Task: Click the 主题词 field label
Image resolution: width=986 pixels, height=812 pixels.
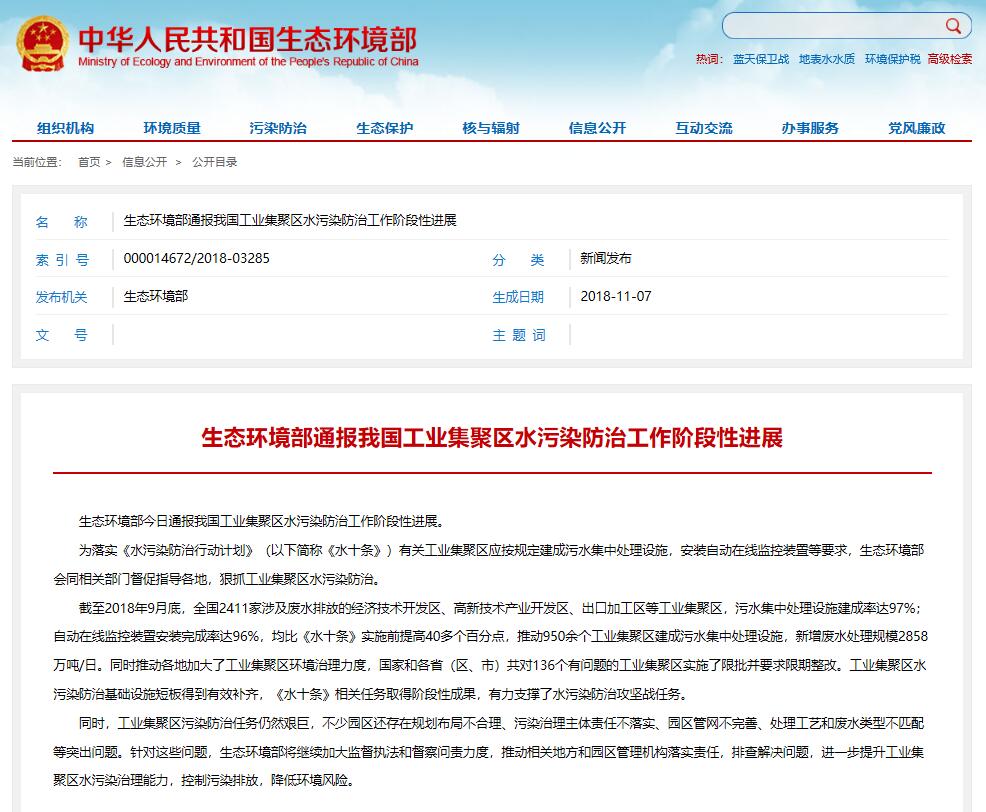Action: [519, 335]
